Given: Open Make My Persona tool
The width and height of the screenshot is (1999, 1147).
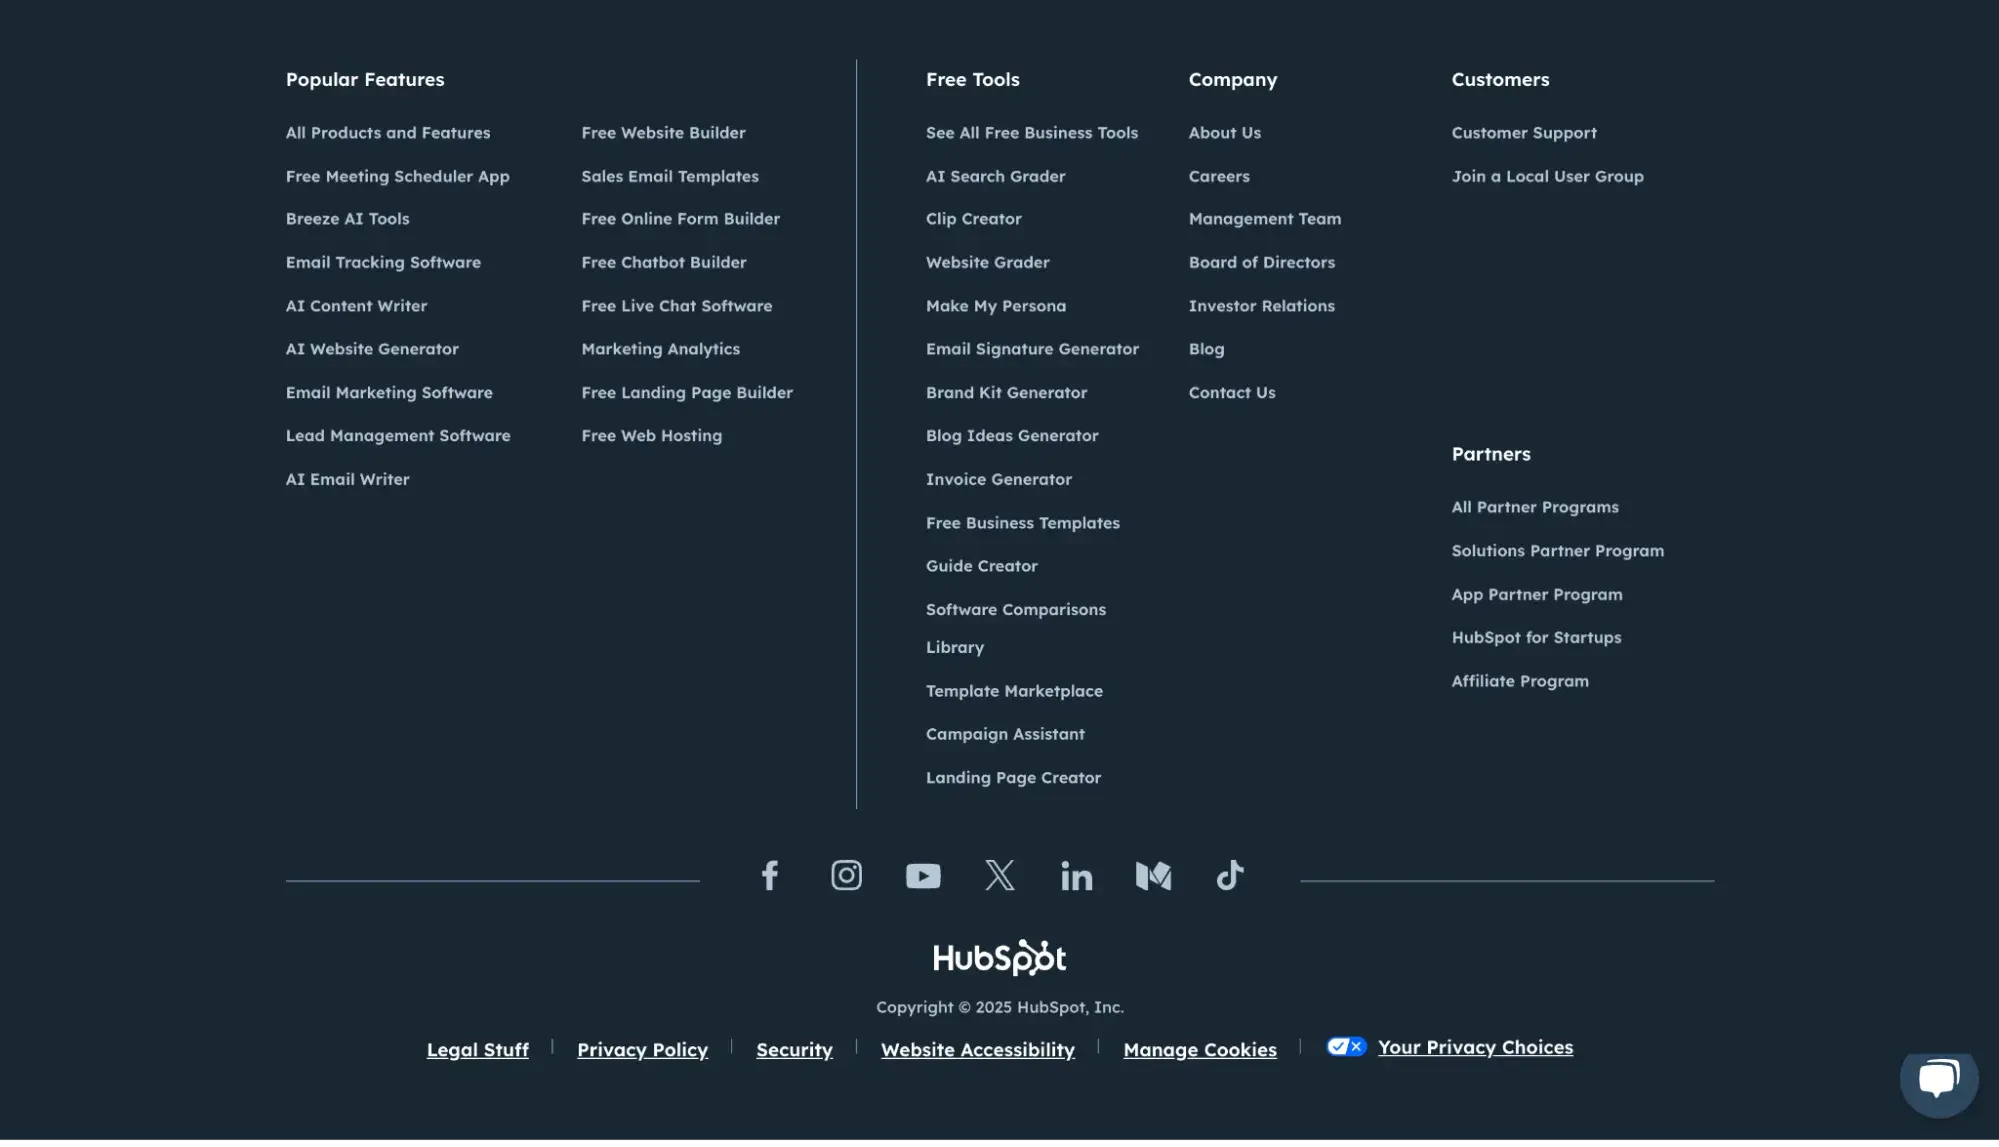Looking at the screenshot, I should tap(996, 308).
